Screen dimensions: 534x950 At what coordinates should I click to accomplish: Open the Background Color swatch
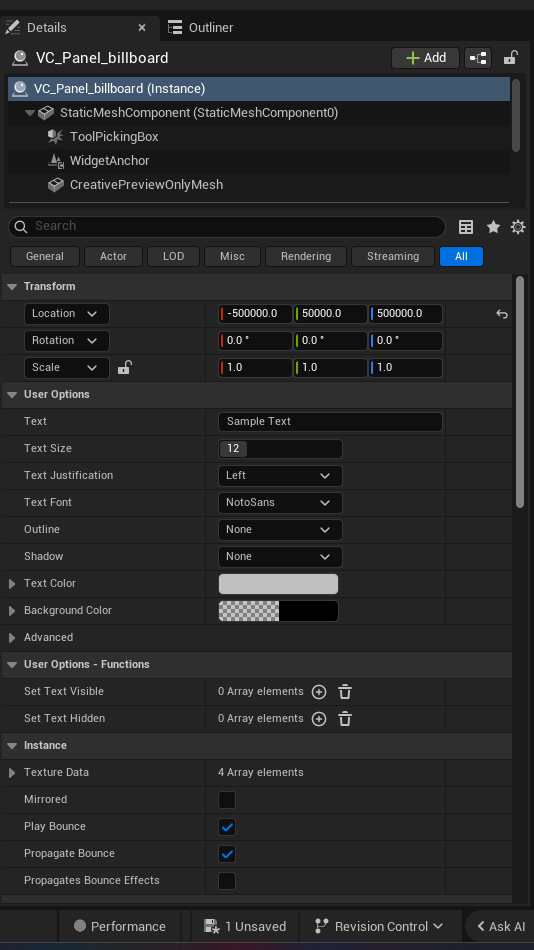278,611
